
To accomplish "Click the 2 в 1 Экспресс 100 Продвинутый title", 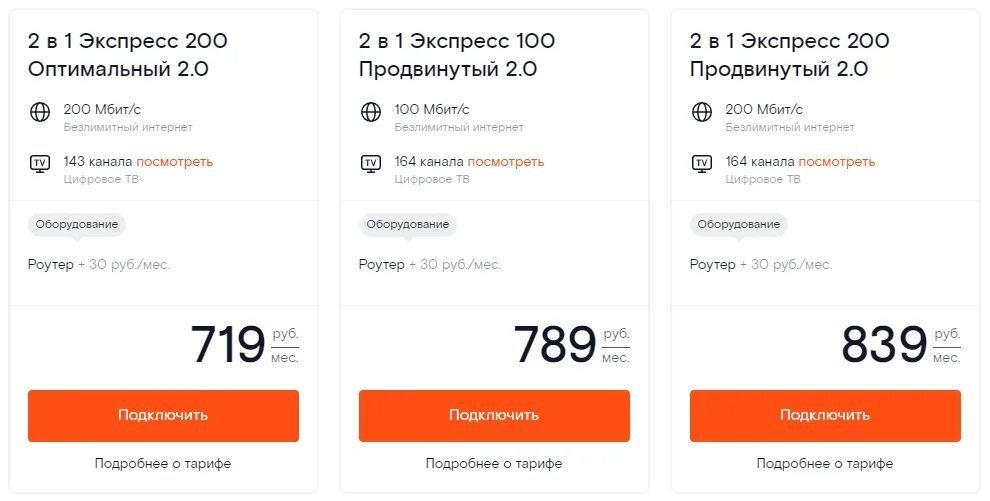I will click(x=457, y=55).
